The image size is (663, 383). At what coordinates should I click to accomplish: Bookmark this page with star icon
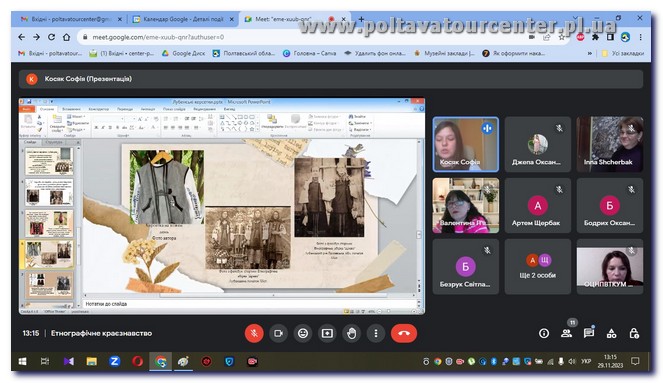(562, 37)
